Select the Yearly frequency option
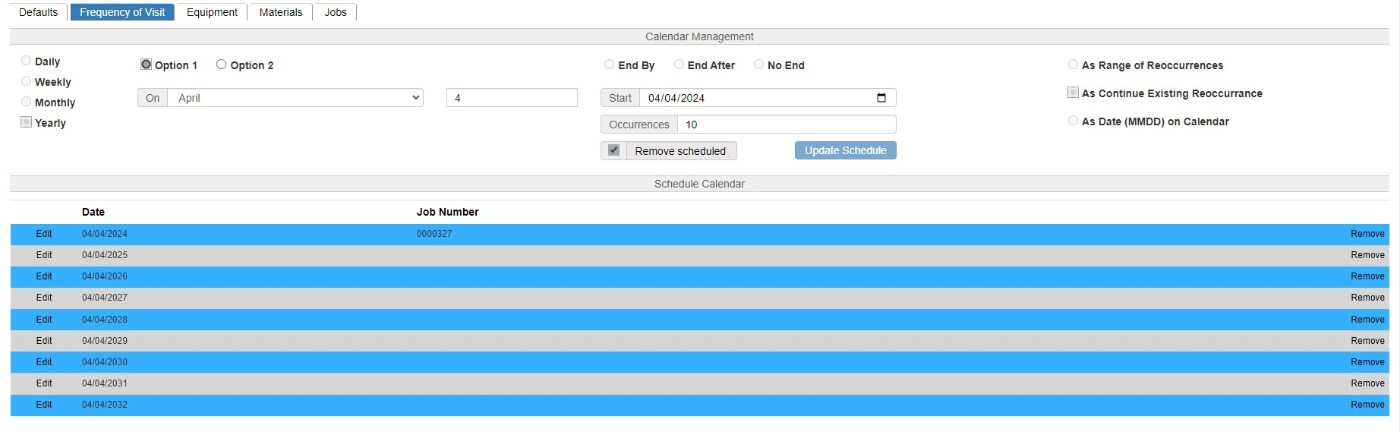The image size is (1400, 432). [26, 123]
